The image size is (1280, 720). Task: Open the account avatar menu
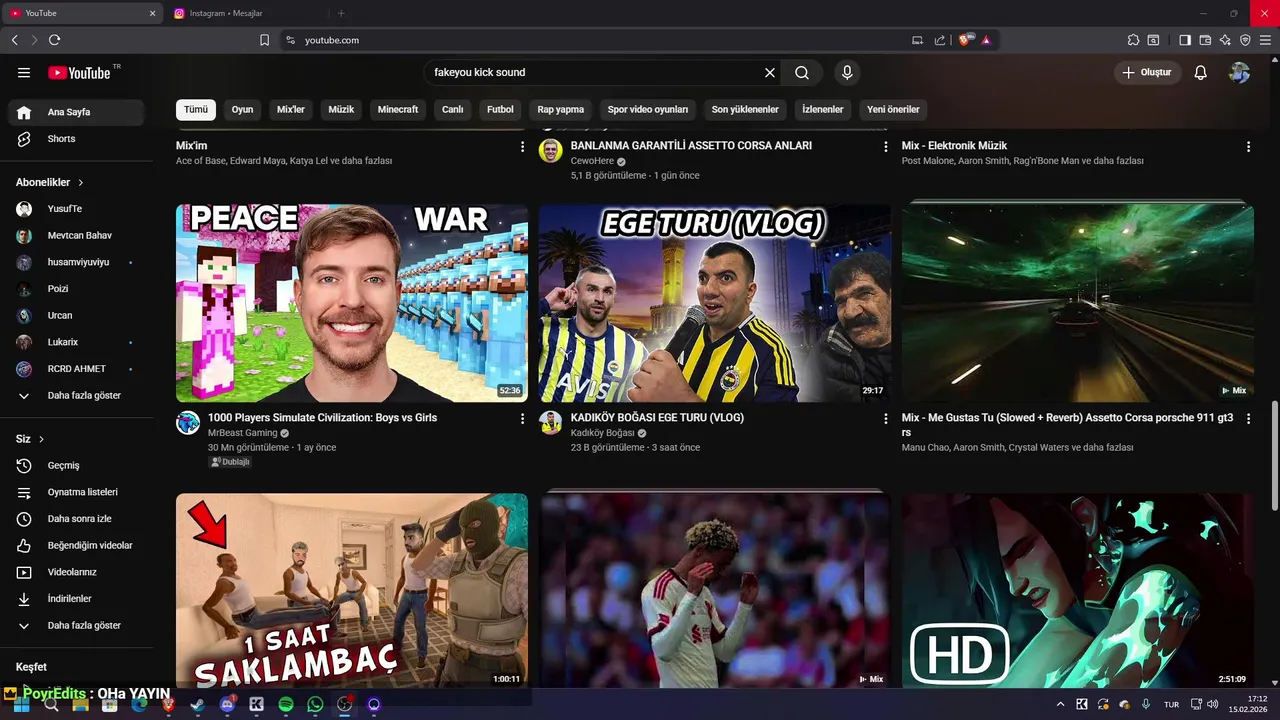click(1240, 73)
